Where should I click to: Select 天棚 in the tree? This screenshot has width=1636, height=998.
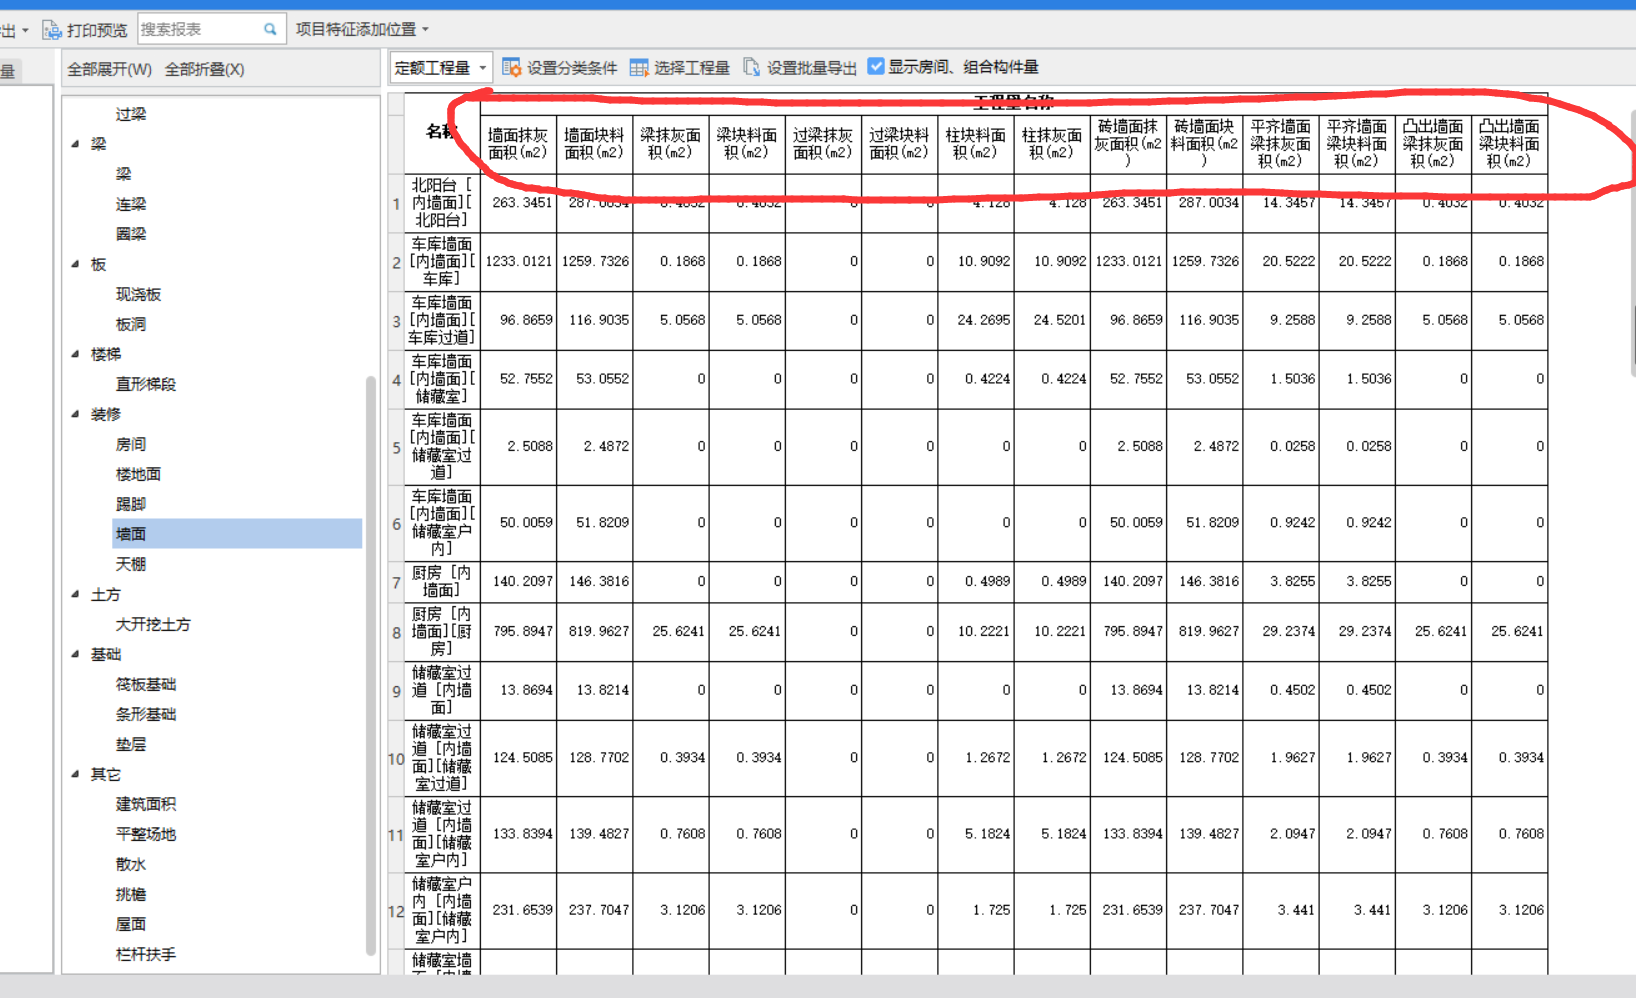pyautogui.click(x=131, y=564)
